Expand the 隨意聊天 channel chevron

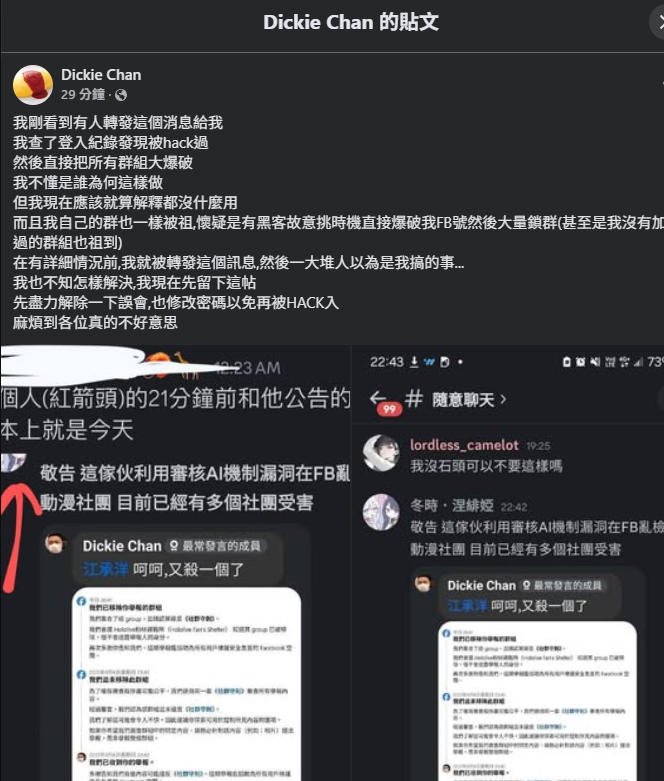(503, 399)
